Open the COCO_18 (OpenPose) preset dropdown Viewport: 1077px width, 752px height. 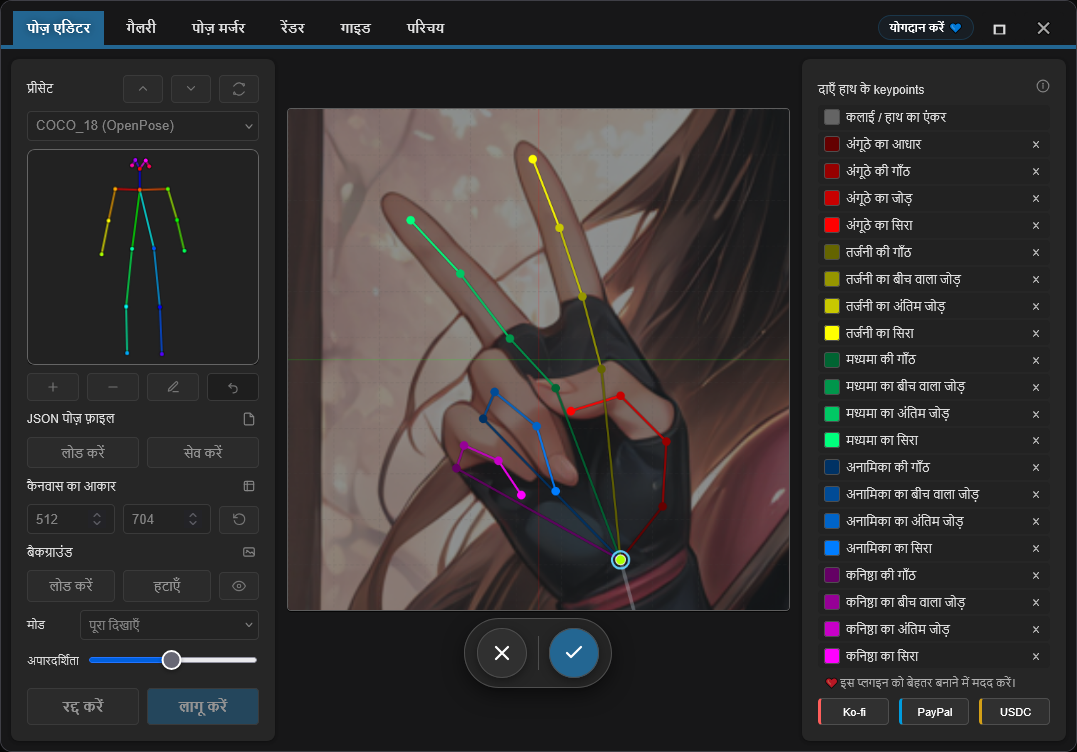tap(143, 126)
